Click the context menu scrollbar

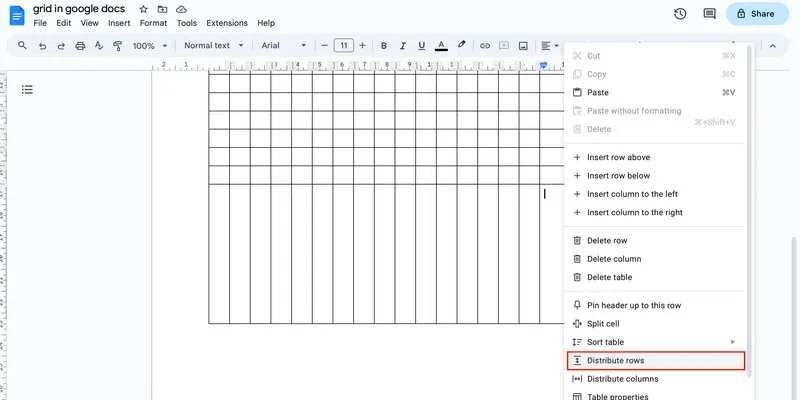click(x=749, y=211)
